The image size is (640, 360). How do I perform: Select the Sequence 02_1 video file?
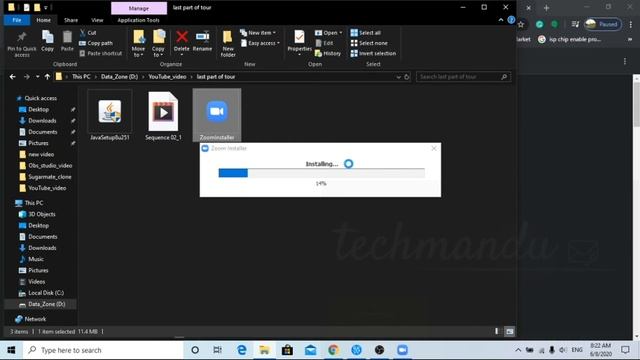[x=163, y=116]
